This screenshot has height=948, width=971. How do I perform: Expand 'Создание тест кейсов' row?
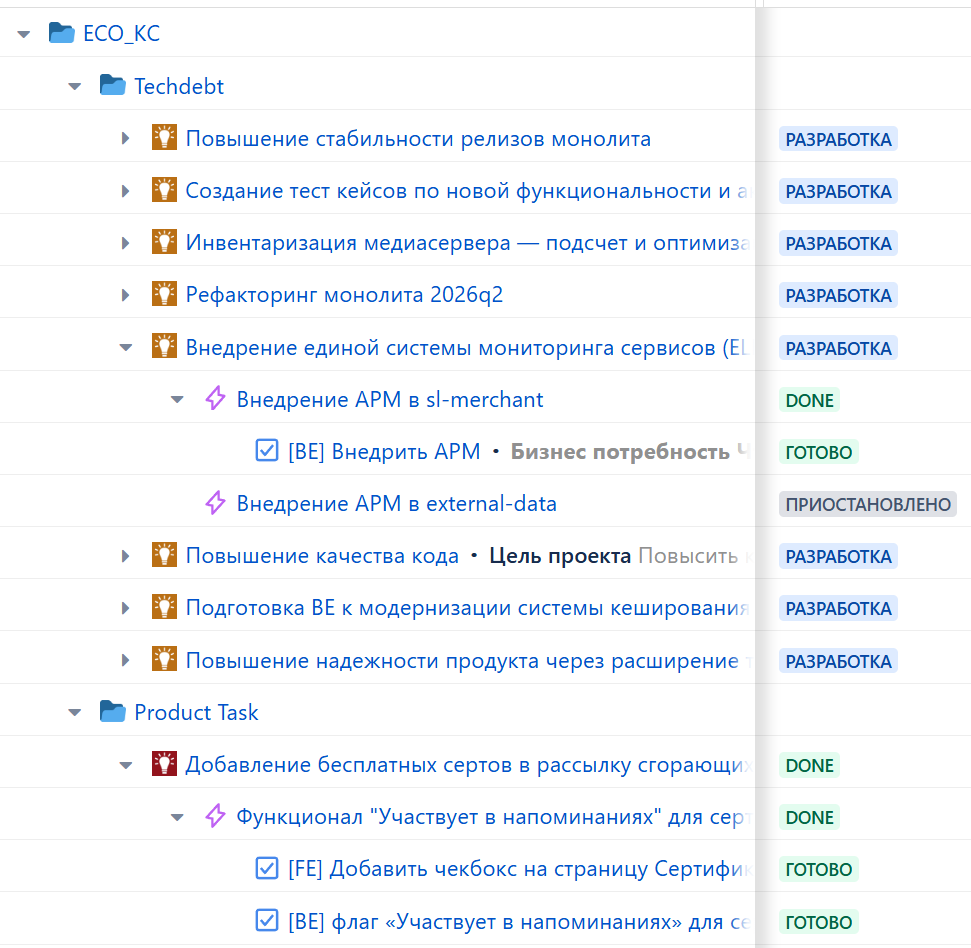[x=126, y=191]
